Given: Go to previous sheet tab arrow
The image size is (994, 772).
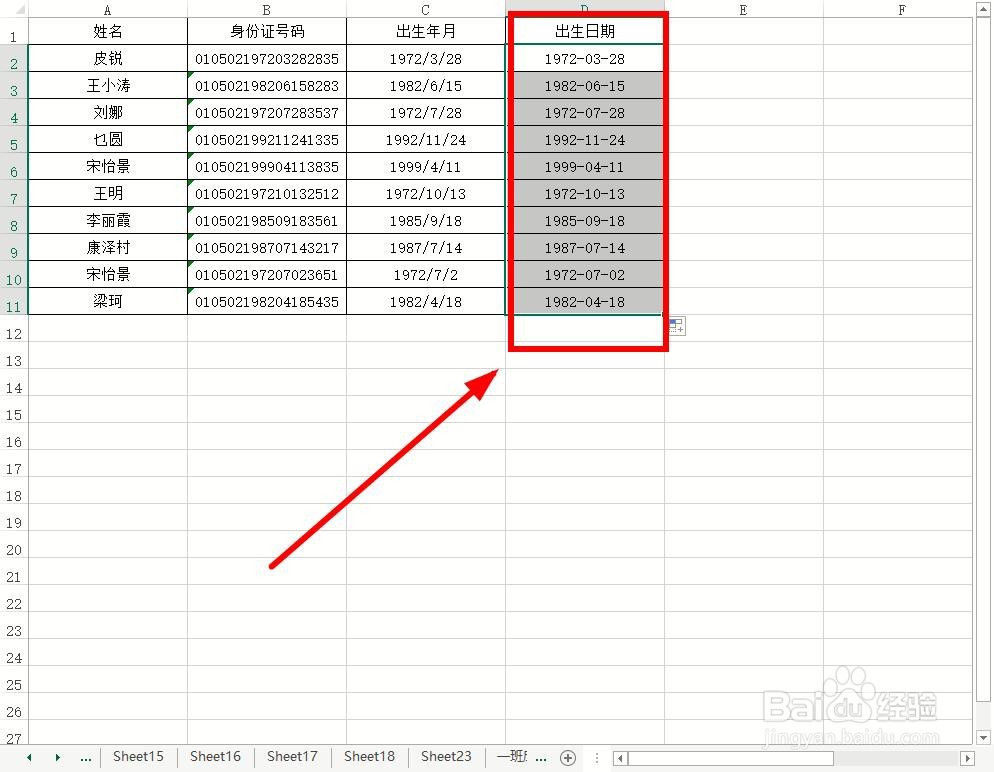Looking at the screenshot, I should tap(29, 757).
